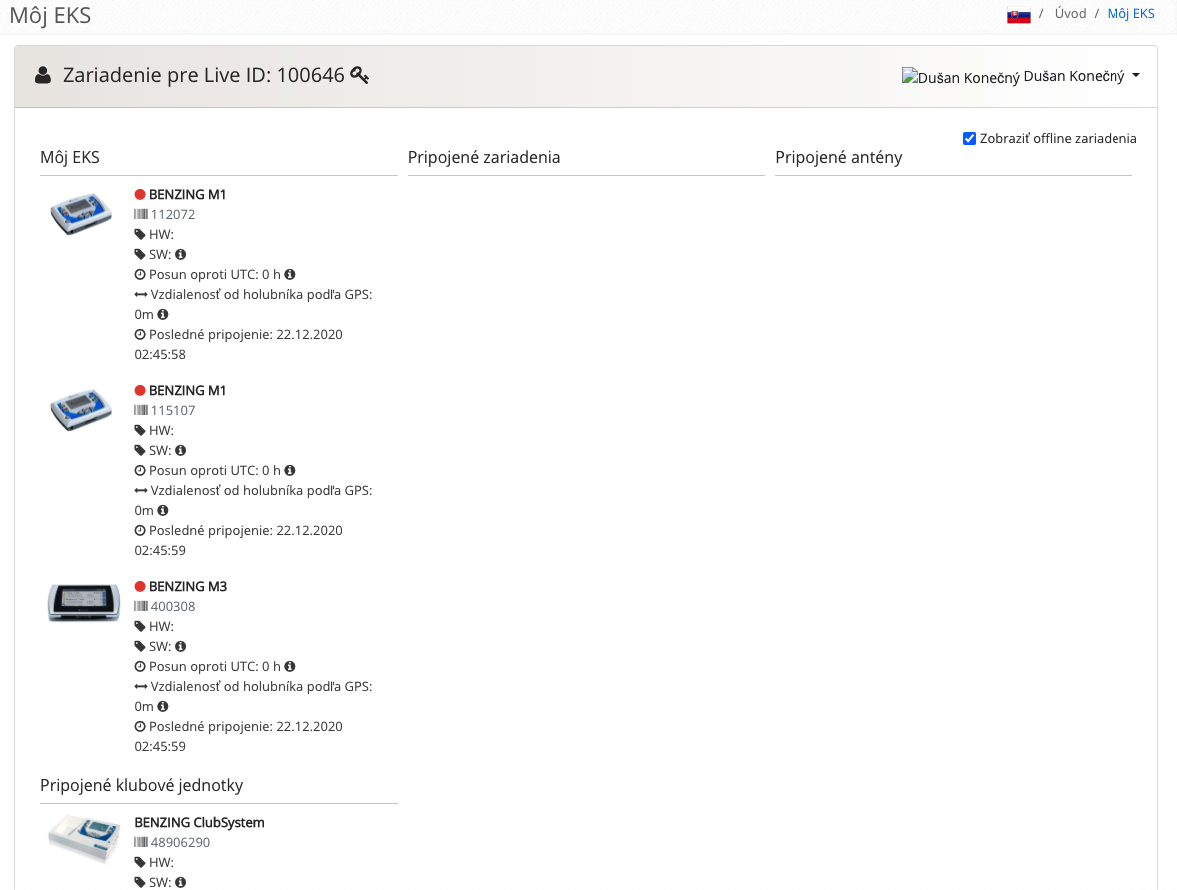1177x890 pixels.
Task: Click Môj EKS breadcrumb link
Action: 1131,14
